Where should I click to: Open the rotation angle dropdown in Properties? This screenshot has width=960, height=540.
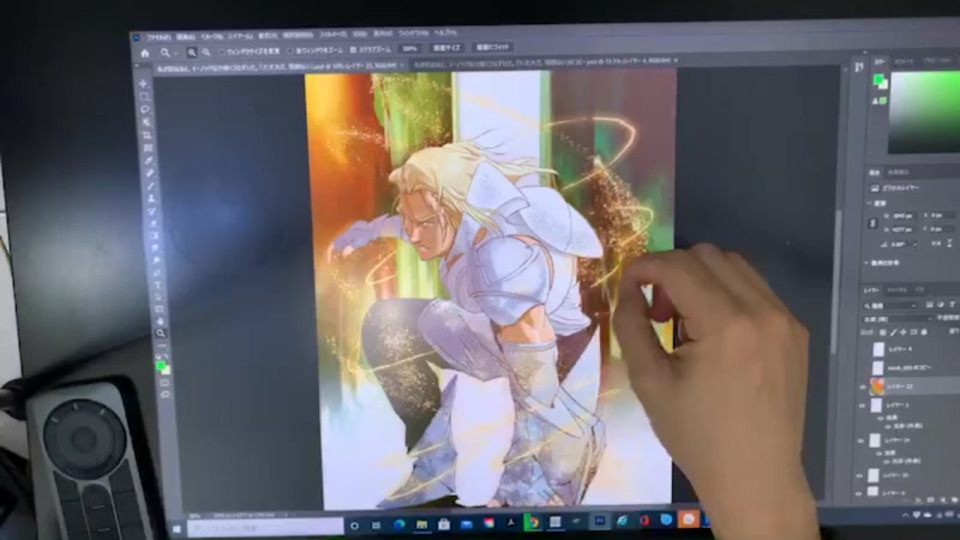(x=915, y=244)
